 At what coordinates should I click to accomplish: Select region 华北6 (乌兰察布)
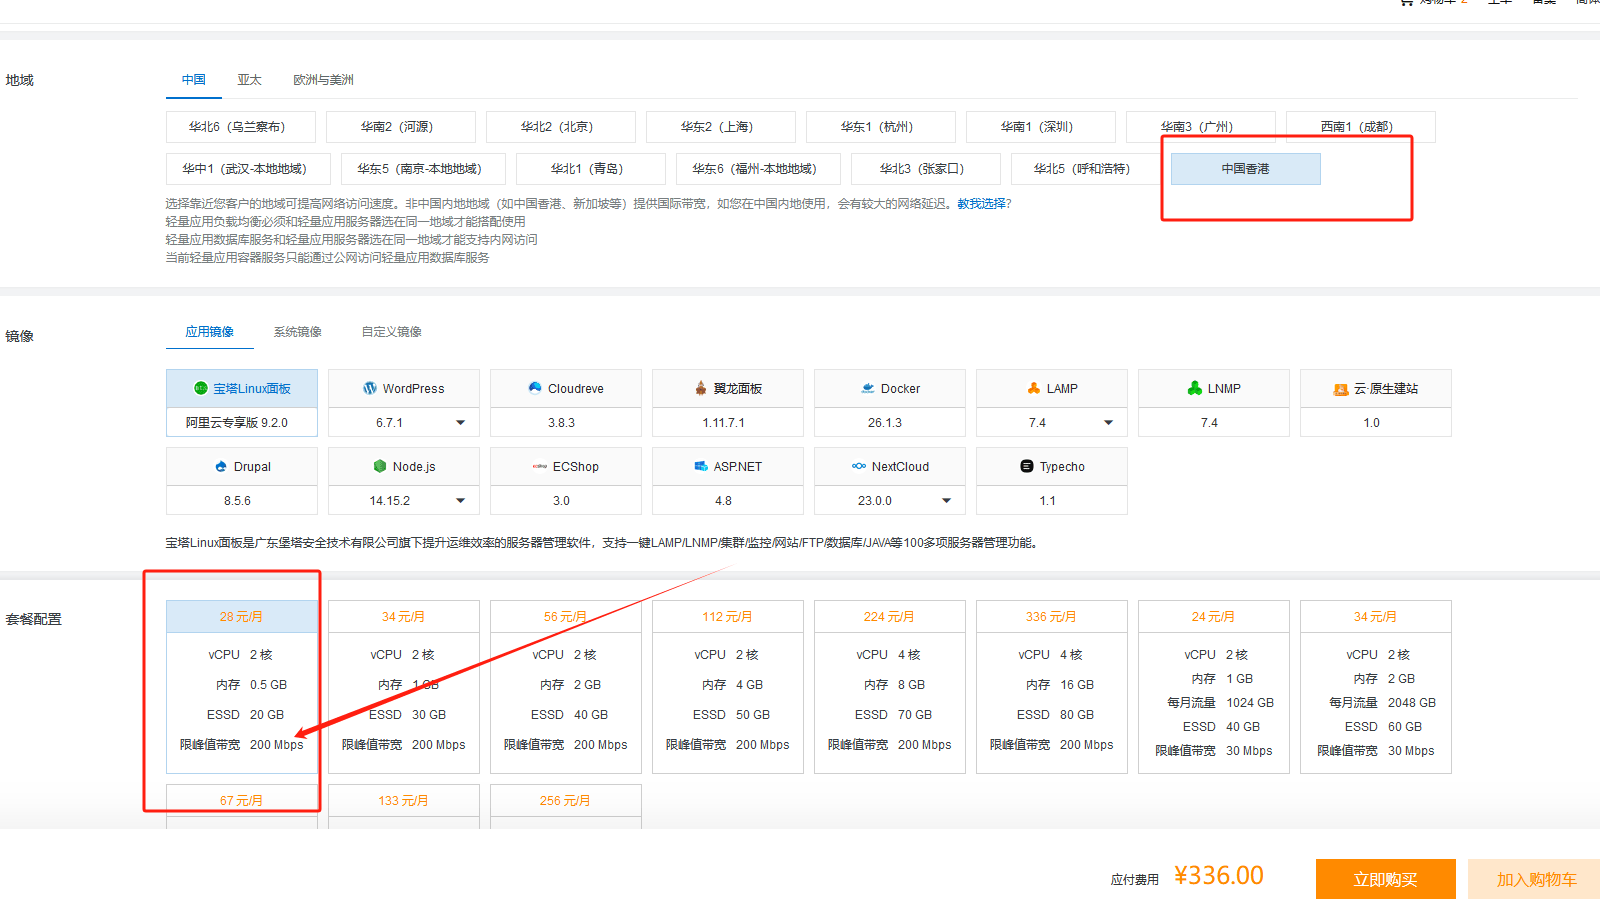tap(241, 127)
